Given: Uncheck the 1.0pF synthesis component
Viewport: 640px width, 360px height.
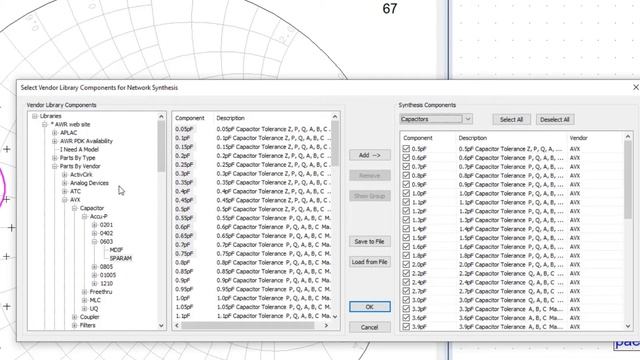Looking at the screenshot, I should point(406,193).
